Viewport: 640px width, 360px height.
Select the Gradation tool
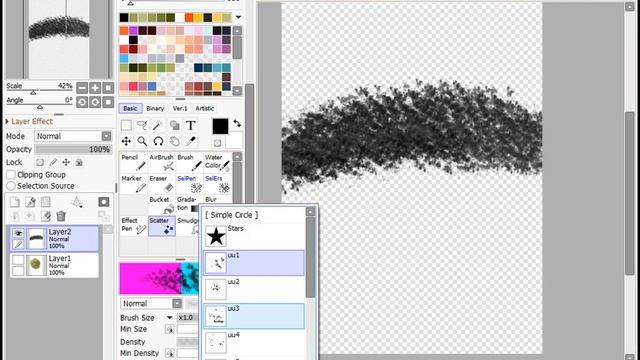pyautogui.click(x=188, y=204)
